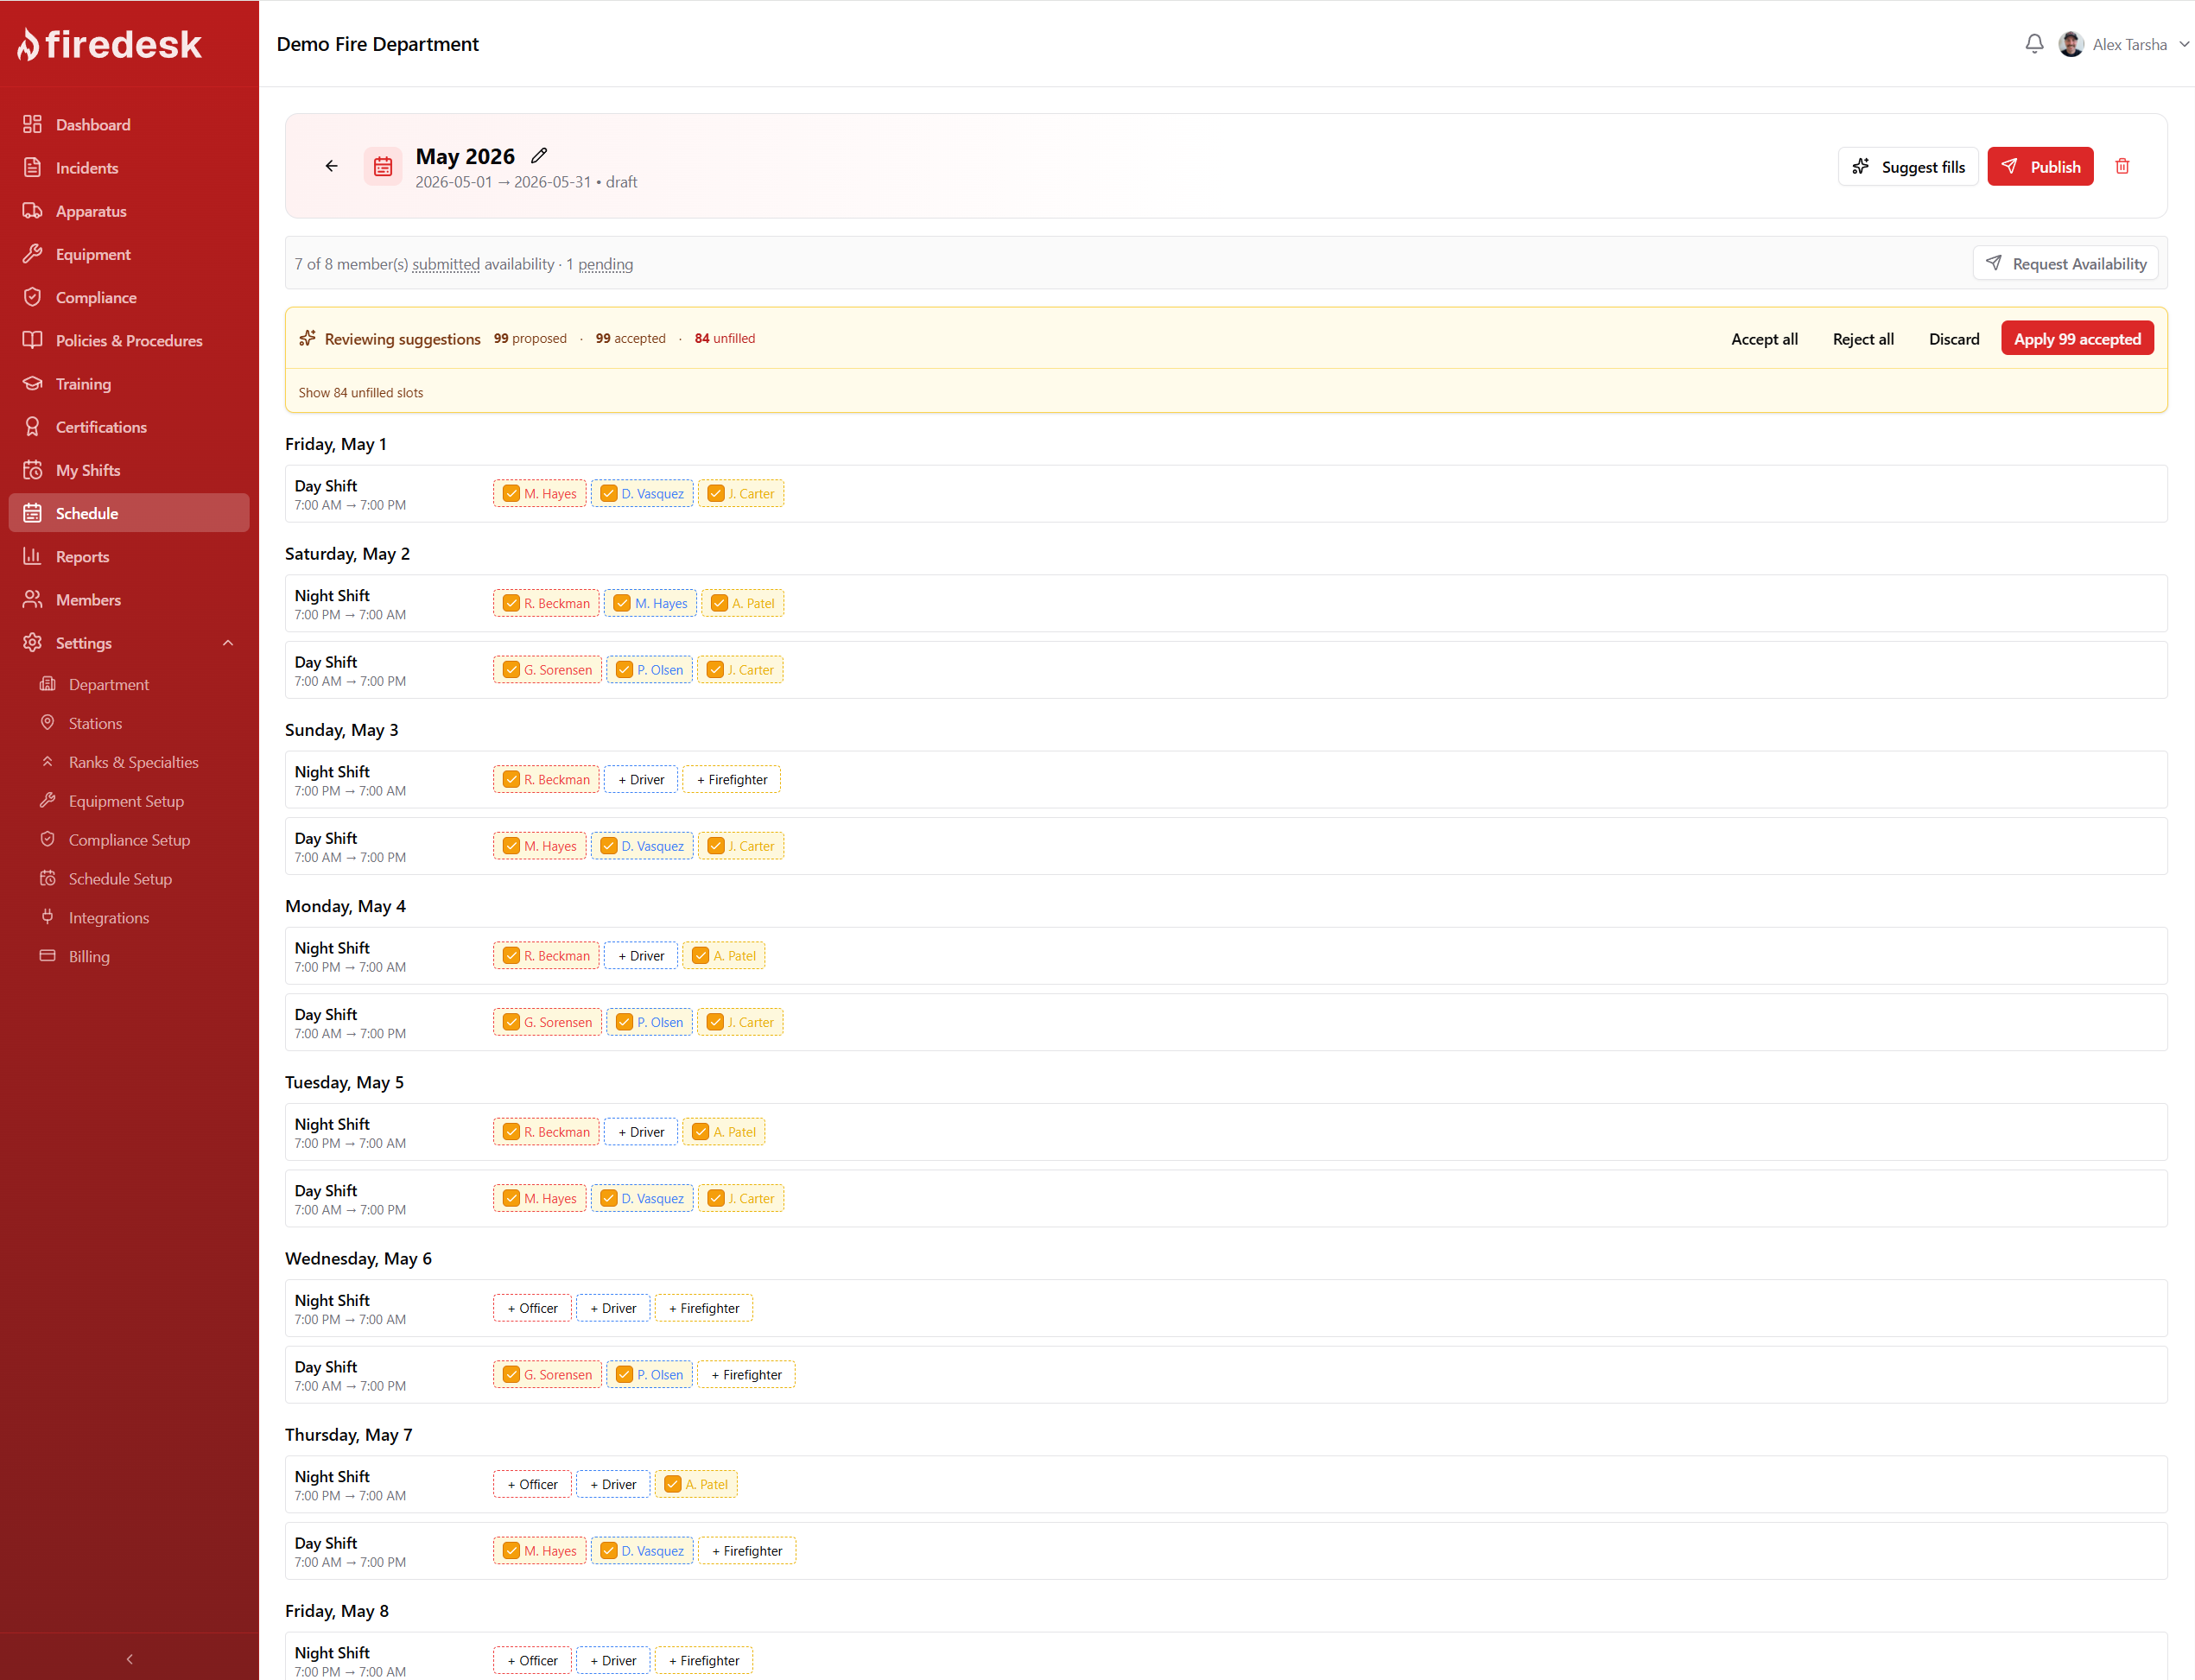Click the submitted availability link
The image size is (2195, 1680).
click(x=446, y=264)
